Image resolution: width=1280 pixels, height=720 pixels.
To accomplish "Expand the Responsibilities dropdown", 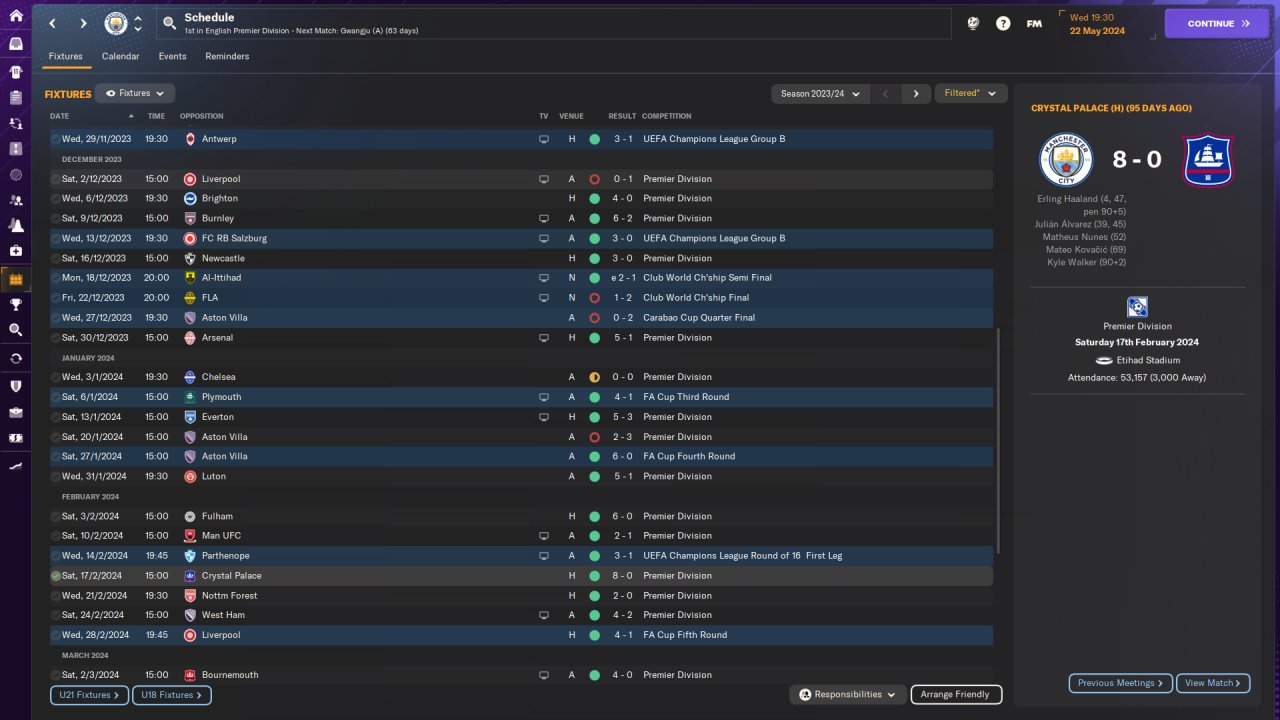I will [847, 694].
